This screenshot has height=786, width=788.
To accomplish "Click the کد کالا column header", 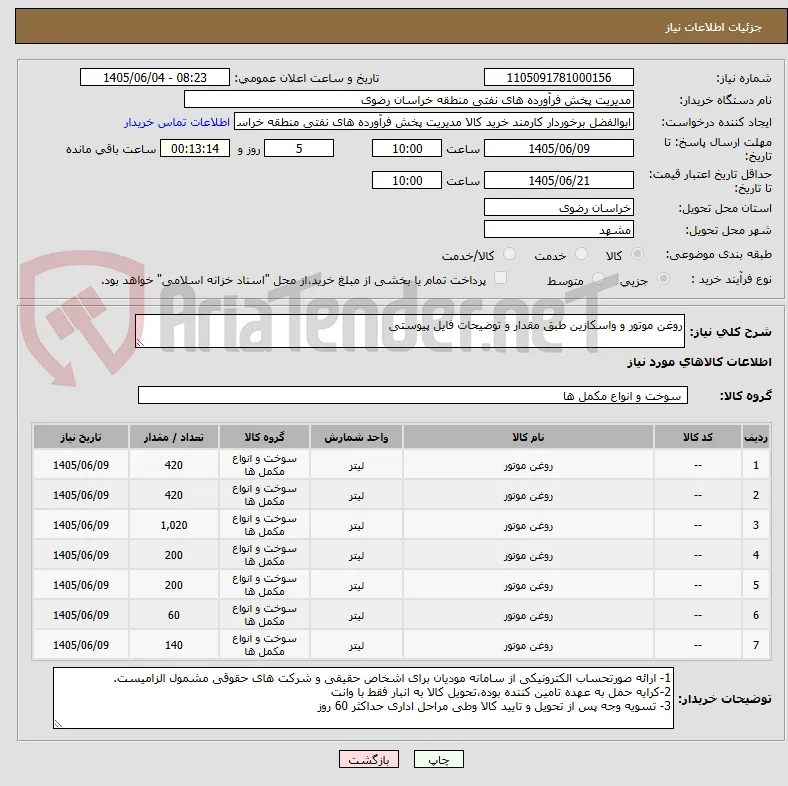I will click(698, 437).
